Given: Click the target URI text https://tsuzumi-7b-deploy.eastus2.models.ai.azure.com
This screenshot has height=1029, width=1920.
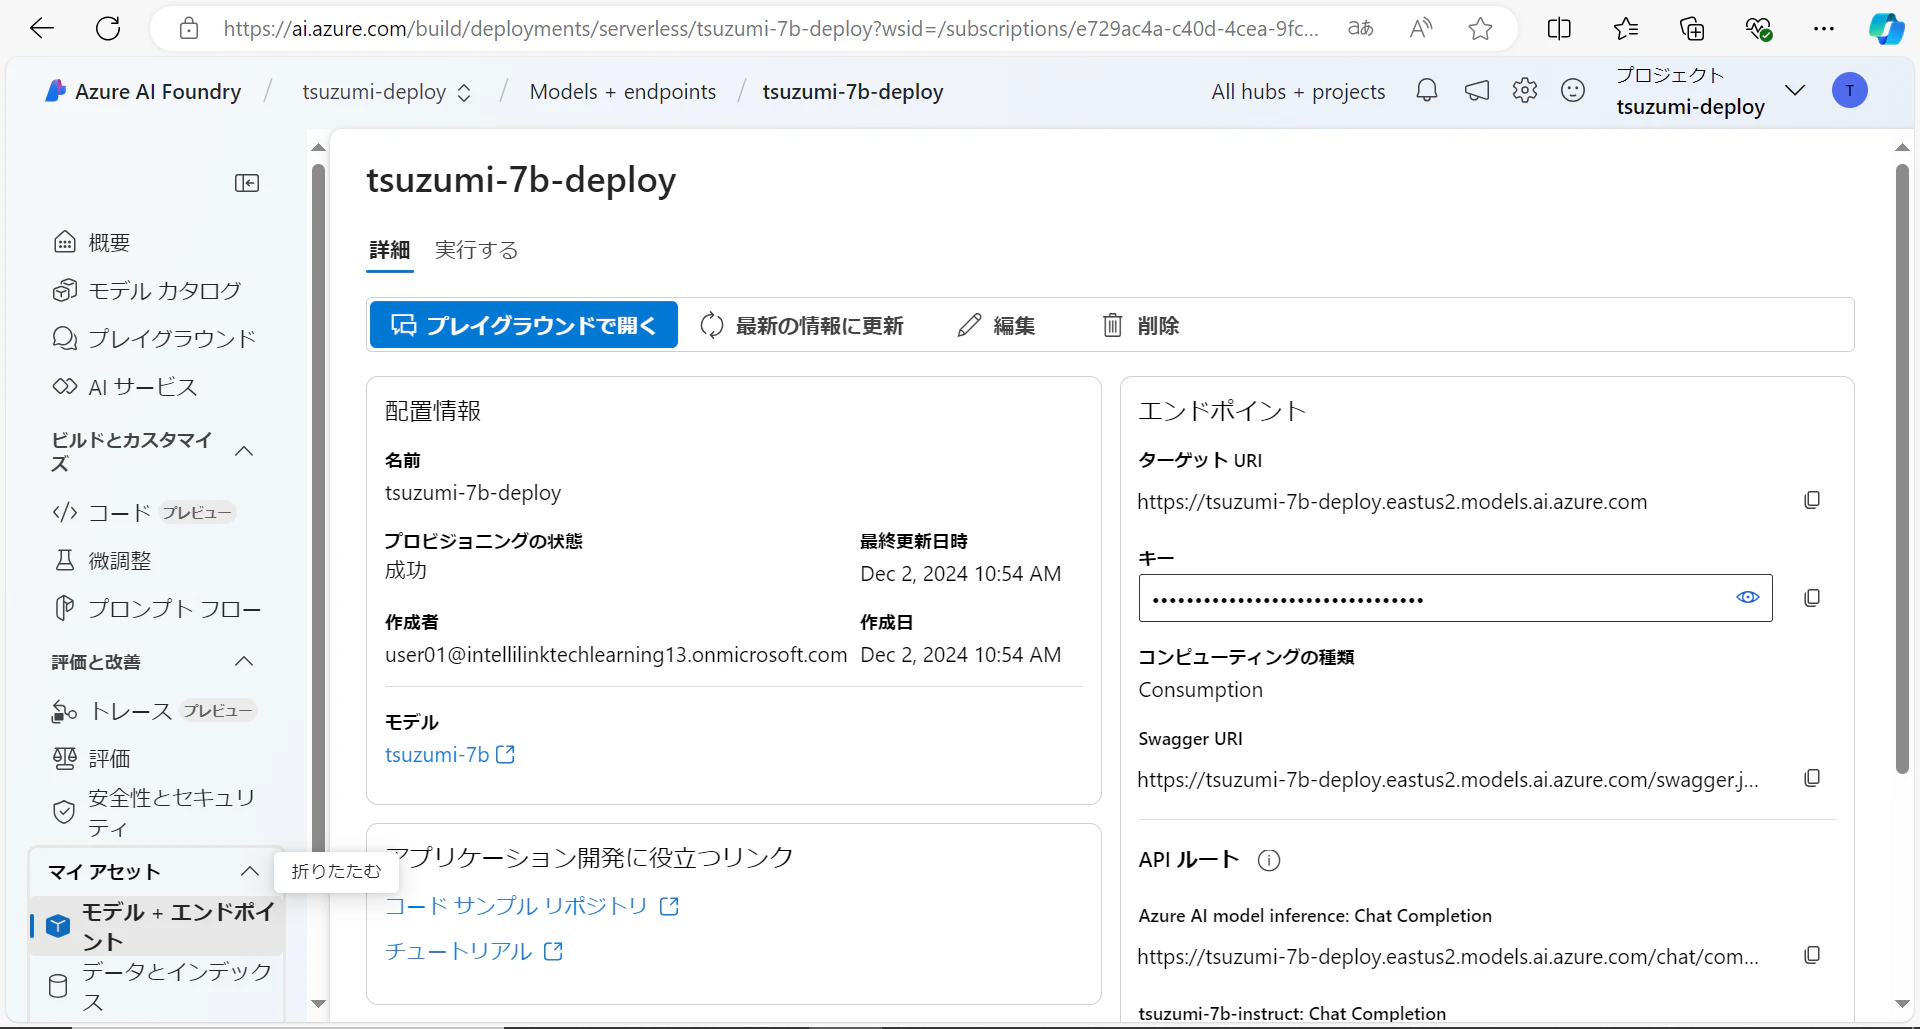Looking at the screenshot, I should click(x=1392, y=502).
